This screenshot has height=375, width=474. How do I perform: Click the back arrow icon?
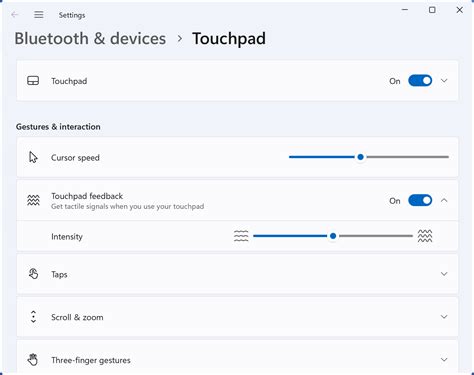[x=14, y=15]
